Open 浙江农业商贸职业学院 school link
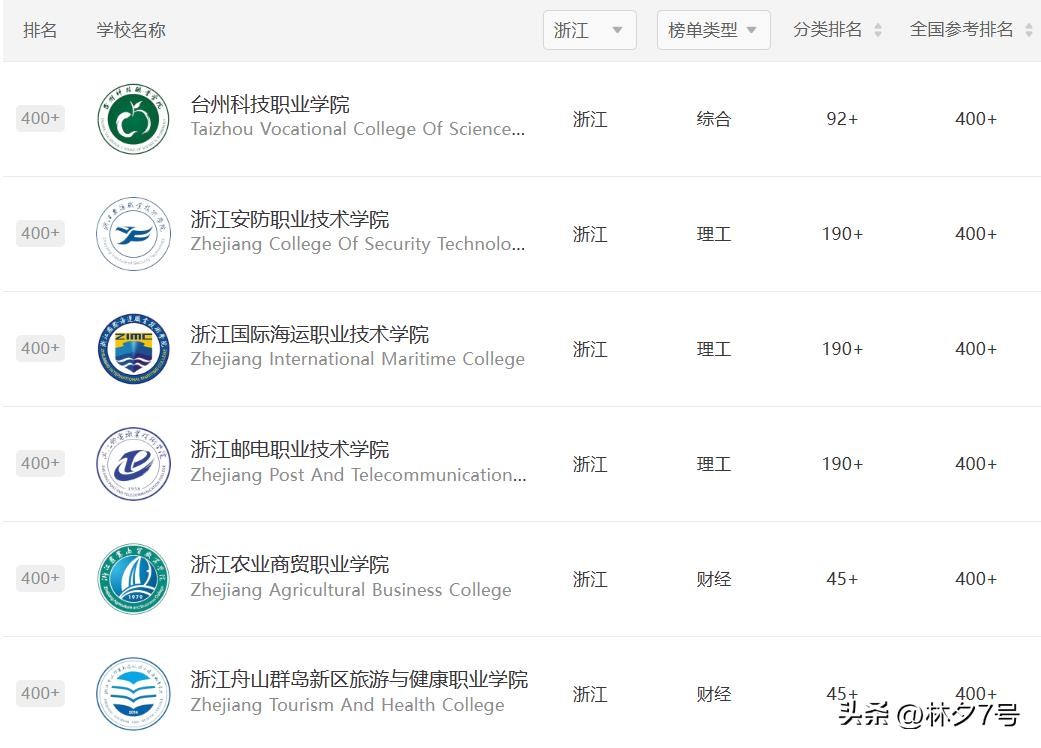The width and height of the screenshot is (1041, 748). 290,565
